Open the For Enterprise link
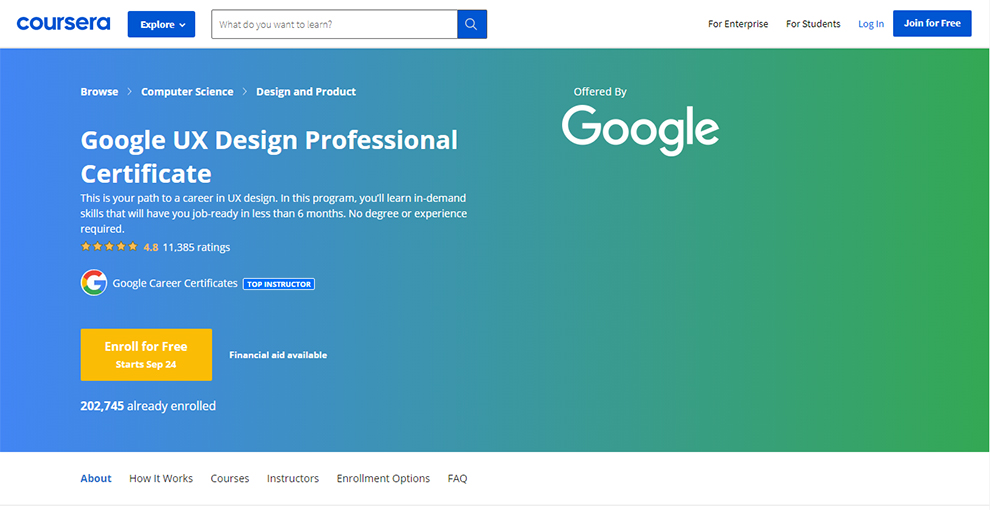The height and width of the screenshot is (510, 990). tap(738, 24)
